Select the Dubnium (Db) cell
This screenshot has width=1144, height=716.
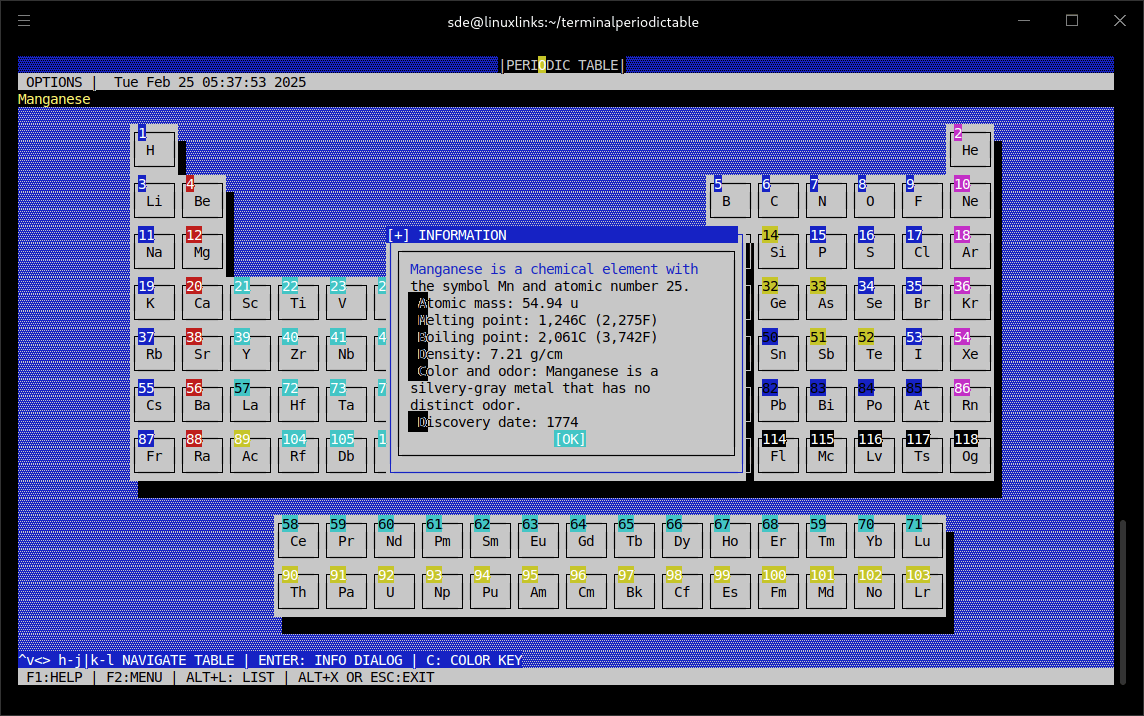pos(346,456)
